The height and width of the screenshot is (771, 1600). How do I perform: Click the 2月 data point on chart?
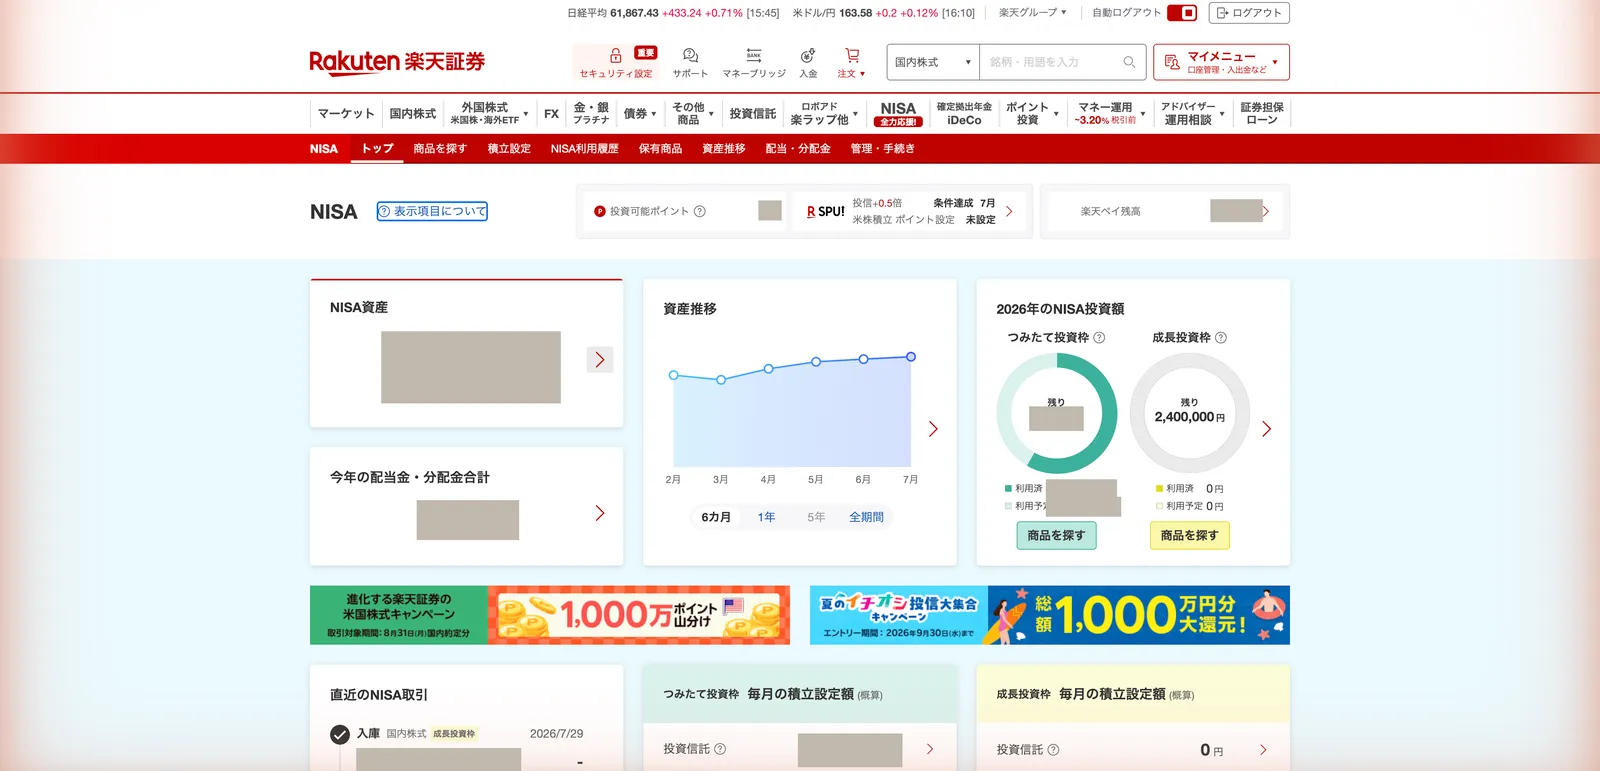coord(674,375)
